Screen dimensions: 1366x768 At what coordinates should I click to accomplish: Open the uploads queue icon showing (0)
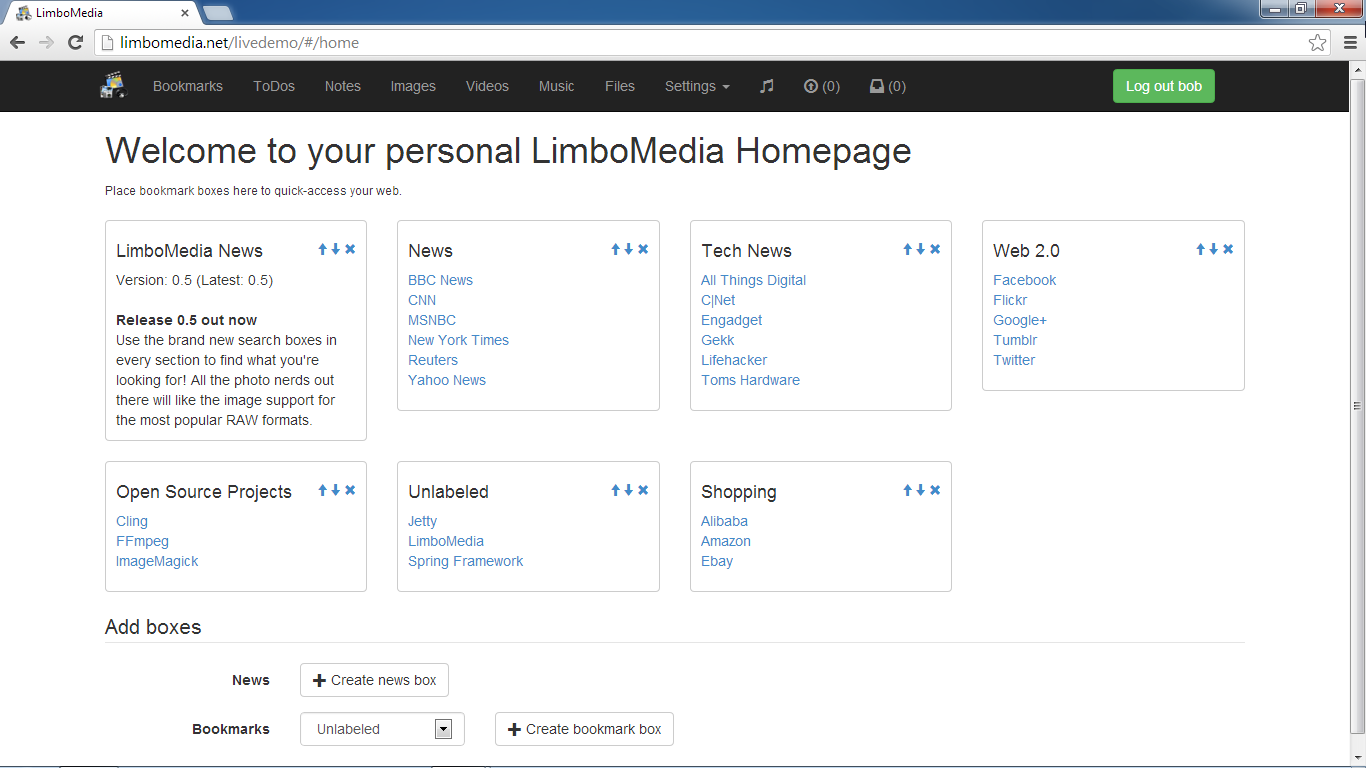click(822, 86)
